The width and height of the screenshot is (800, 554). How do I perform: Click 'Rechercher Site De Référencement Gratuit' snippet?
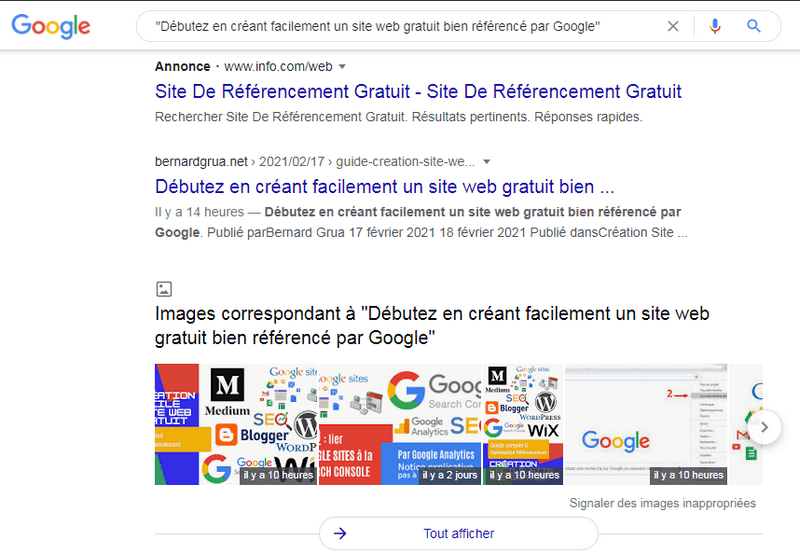pos(398,117)
